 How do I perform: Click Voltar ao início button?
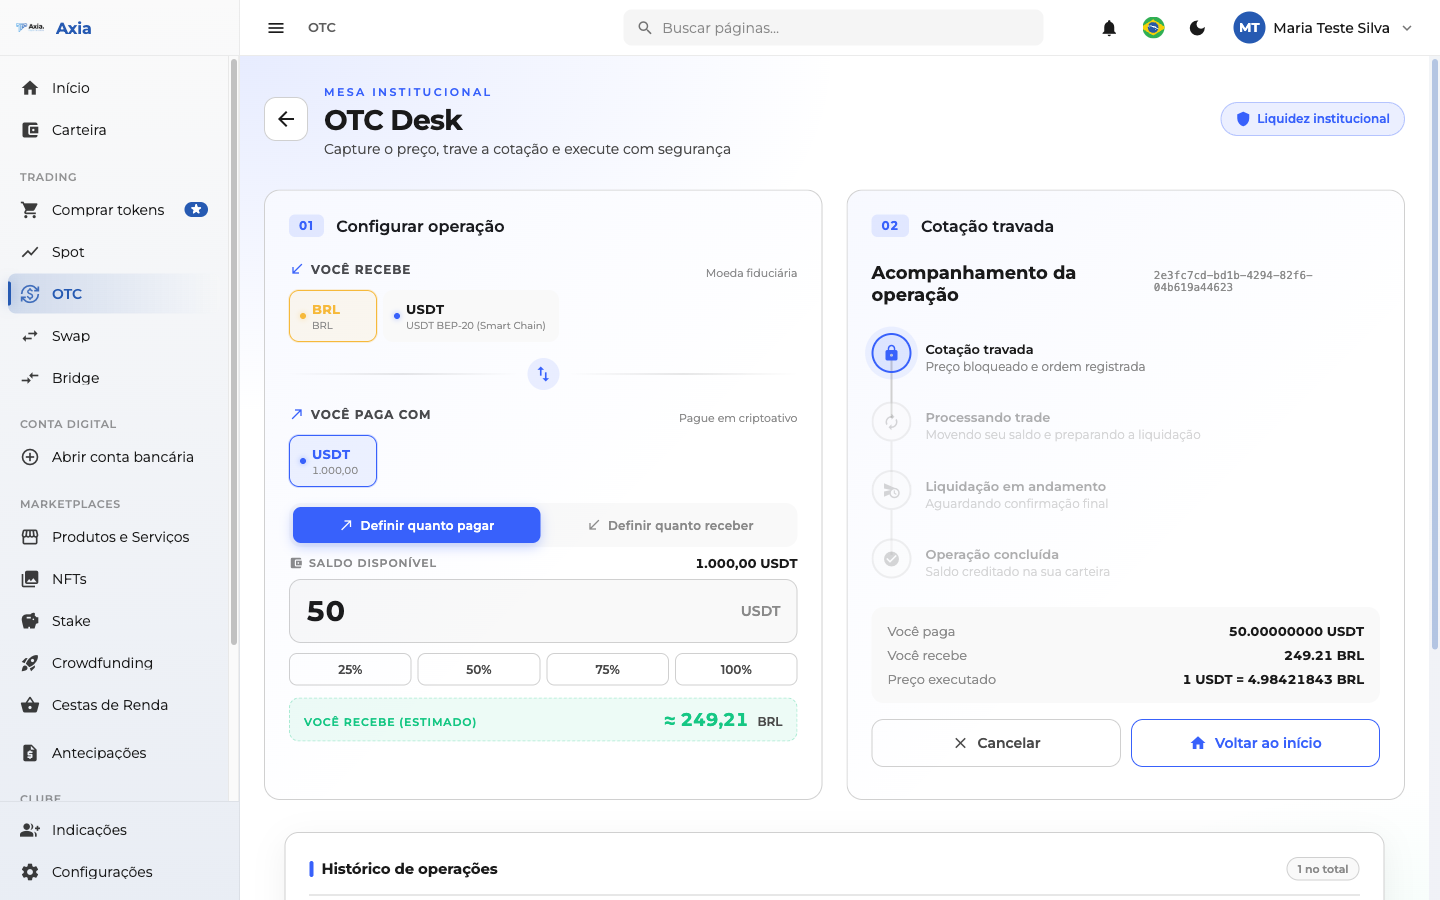[1255, 743]
